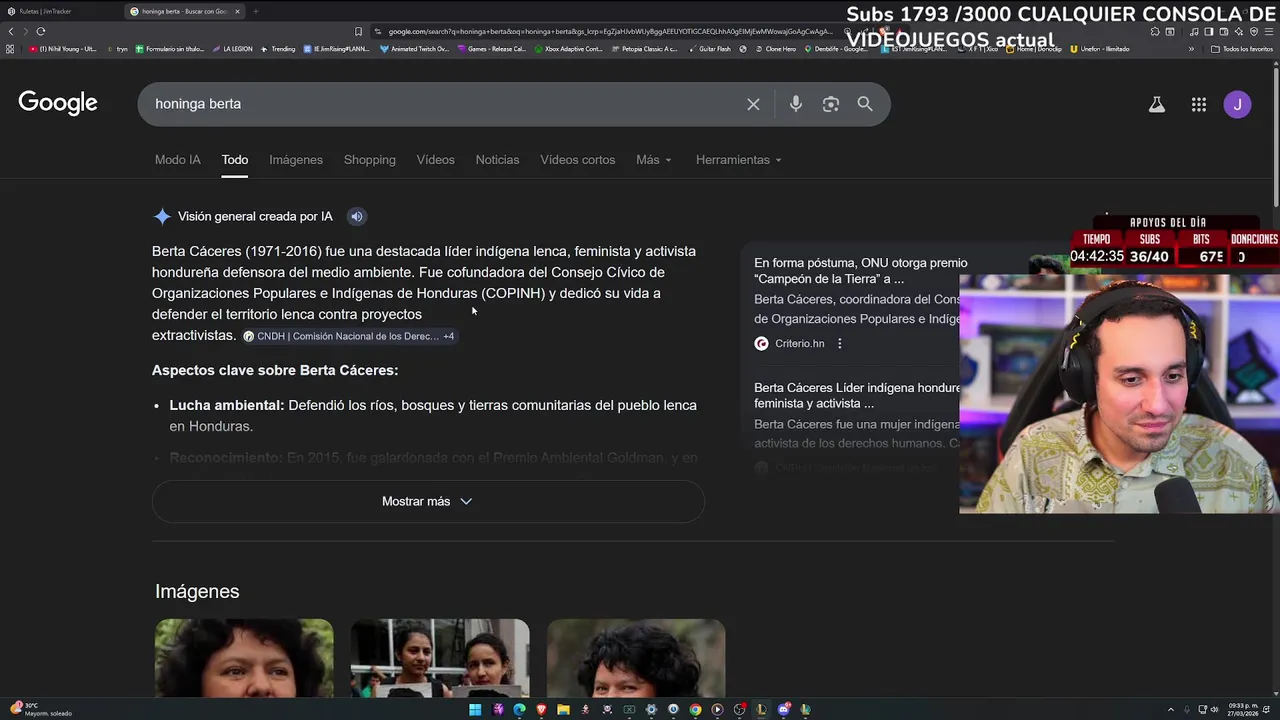Expand the Herramientas tools dropdown
Viewport: 1280px width, 720px height.
[x=739, y=160]
